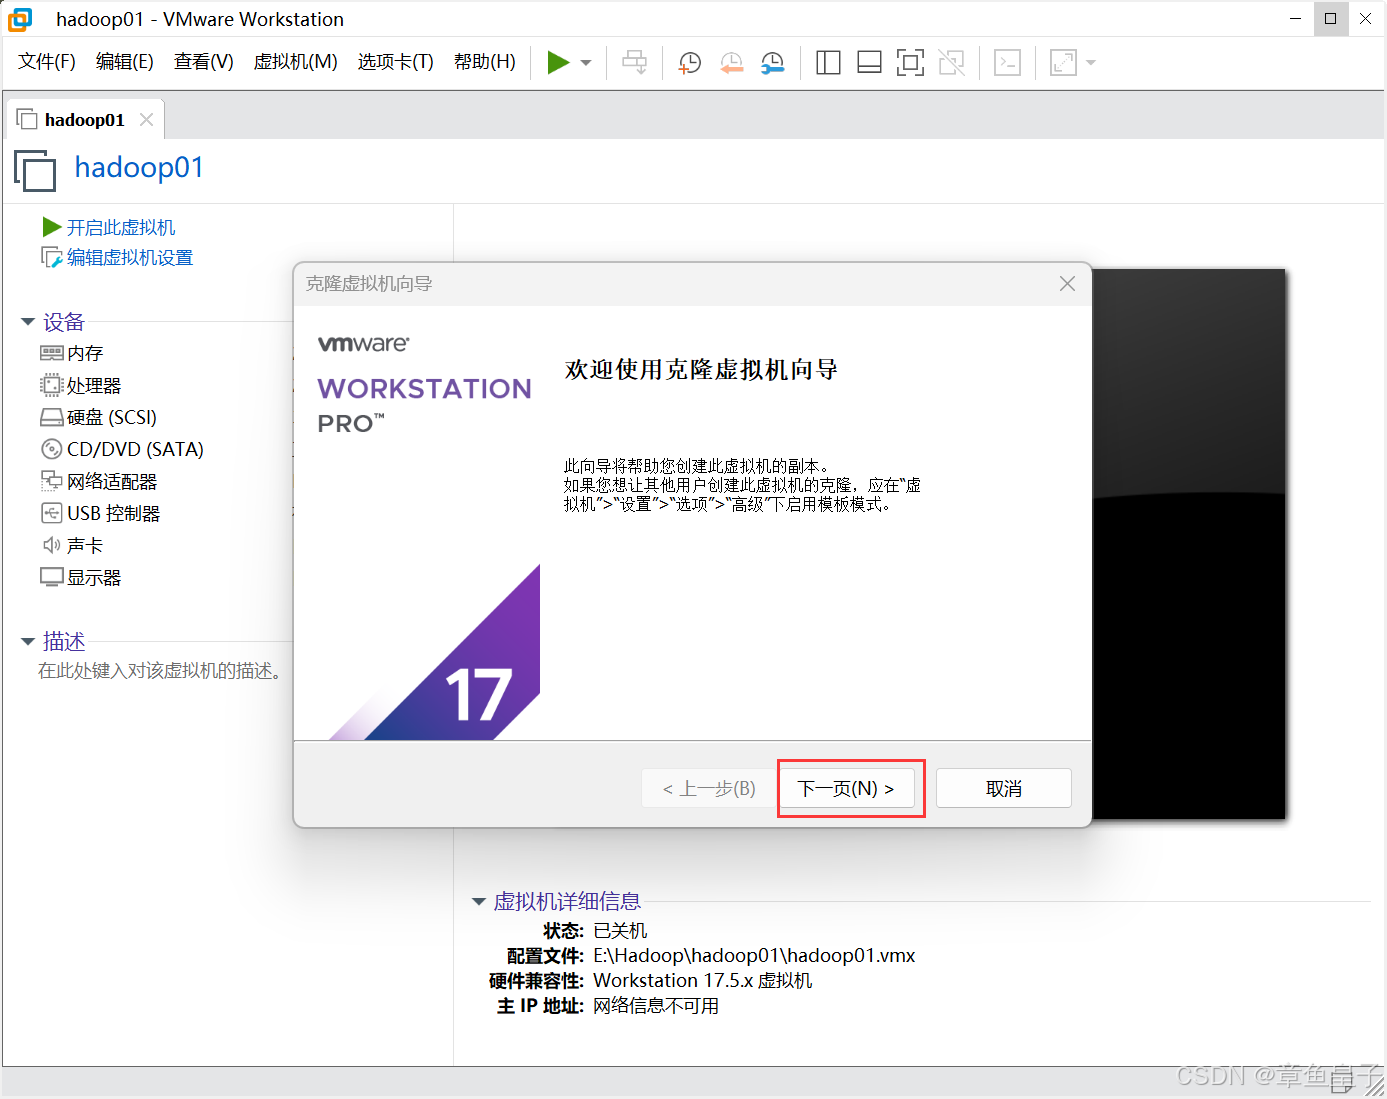This screenshot has width=1387, height=1099.
Task: Open the snapshot manager icon
Action: point(773,63)
